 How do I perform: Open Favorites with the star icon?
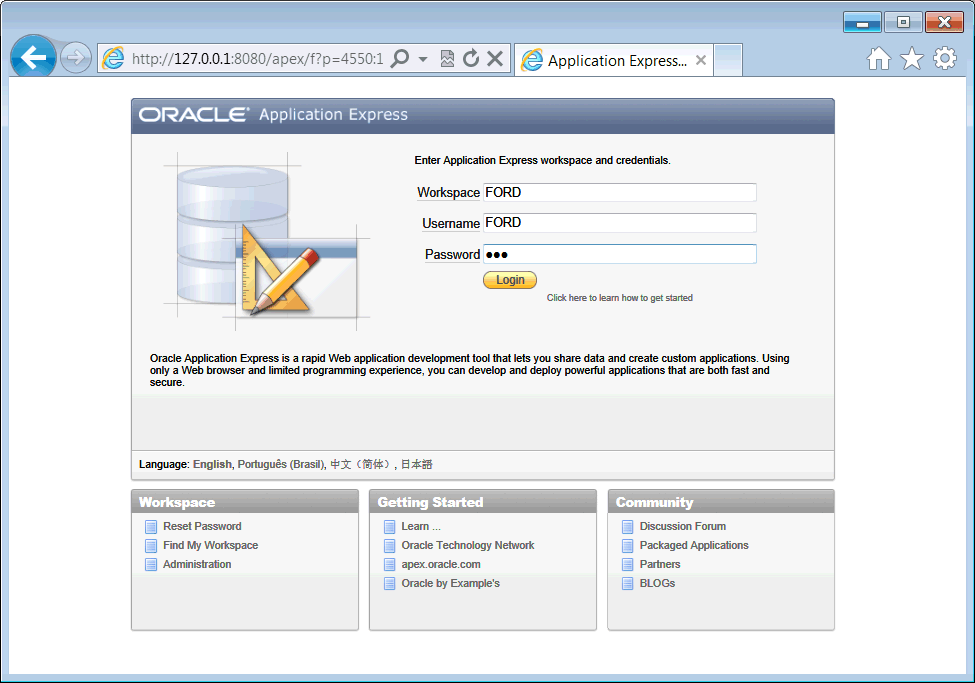[x=912, y=58]
